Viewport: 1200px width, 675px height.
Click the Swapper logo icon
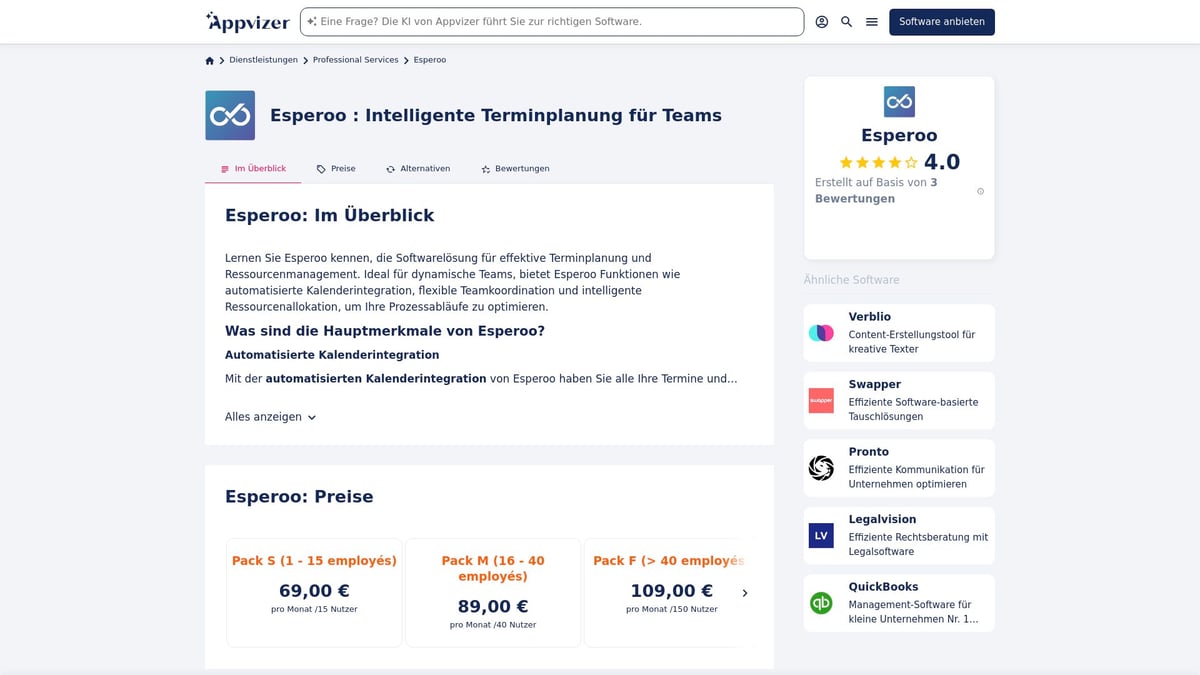click(x=821, y=401)
